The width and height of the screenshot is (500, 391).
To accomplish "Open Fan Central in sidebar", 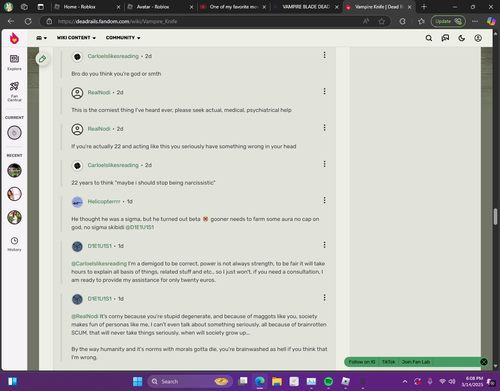I will [x=14, y=91].
